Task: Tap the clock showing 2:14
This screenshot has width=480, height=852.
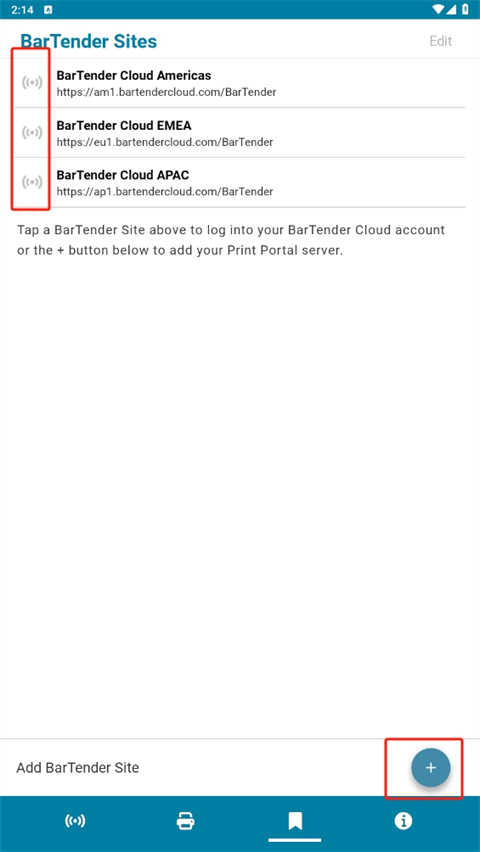Action: pos(22,10)
